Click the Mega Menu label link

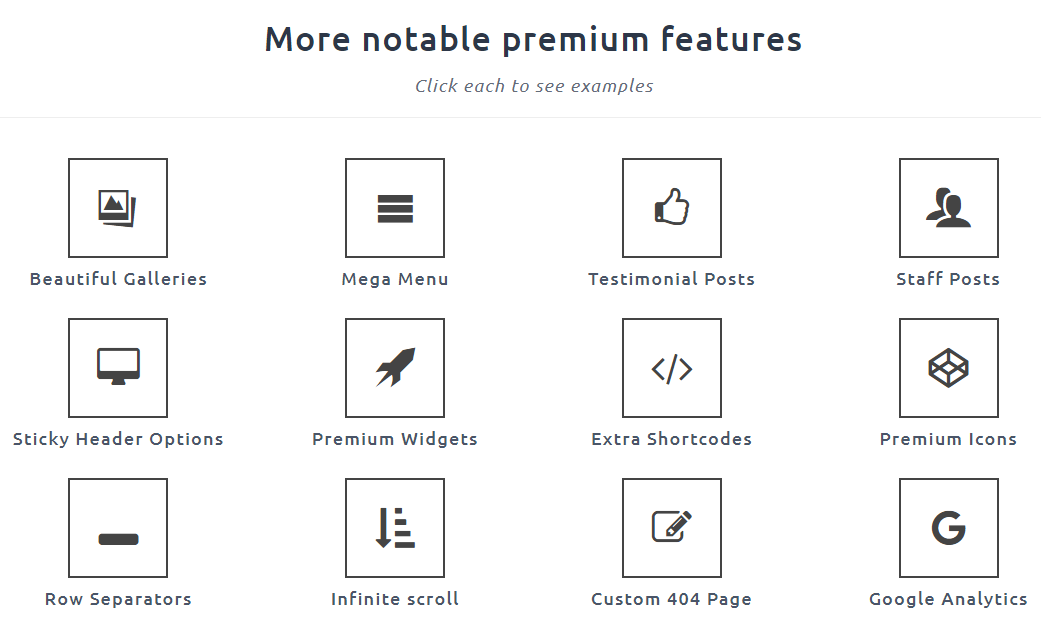[395, 279]
